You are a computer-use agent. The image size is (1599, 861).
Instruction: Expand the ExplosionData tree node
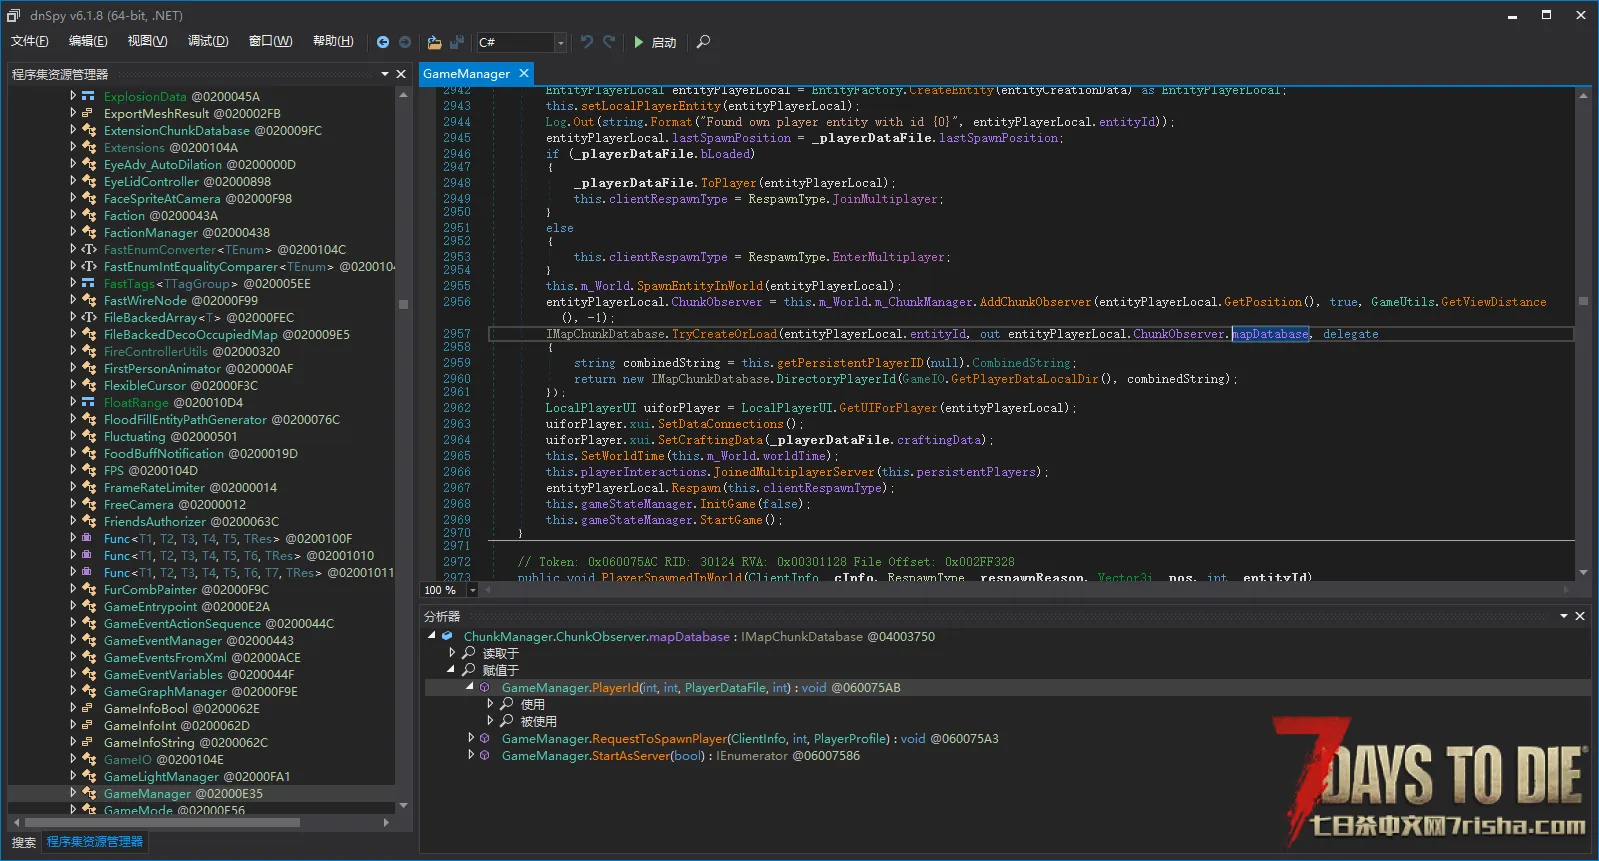(x=73, y=96)
